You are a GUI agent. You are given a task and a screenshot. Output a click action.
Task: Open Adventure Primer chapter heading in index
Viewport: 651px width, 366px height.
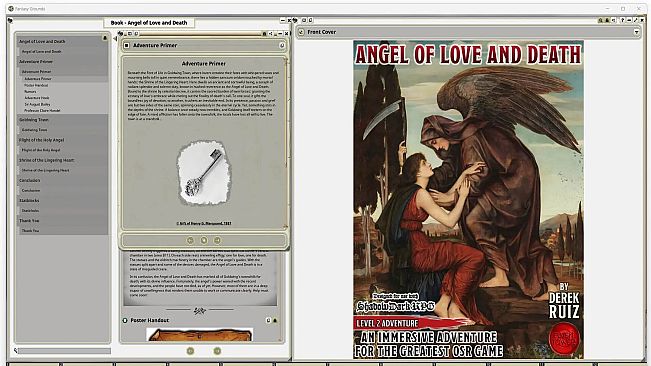click(36, 61)
